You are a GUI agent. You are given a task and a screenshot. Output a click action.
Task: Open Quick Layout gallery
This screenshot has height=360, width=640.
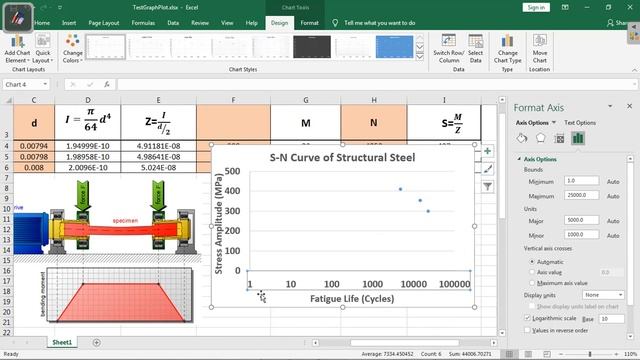click(x=42, y=49)
